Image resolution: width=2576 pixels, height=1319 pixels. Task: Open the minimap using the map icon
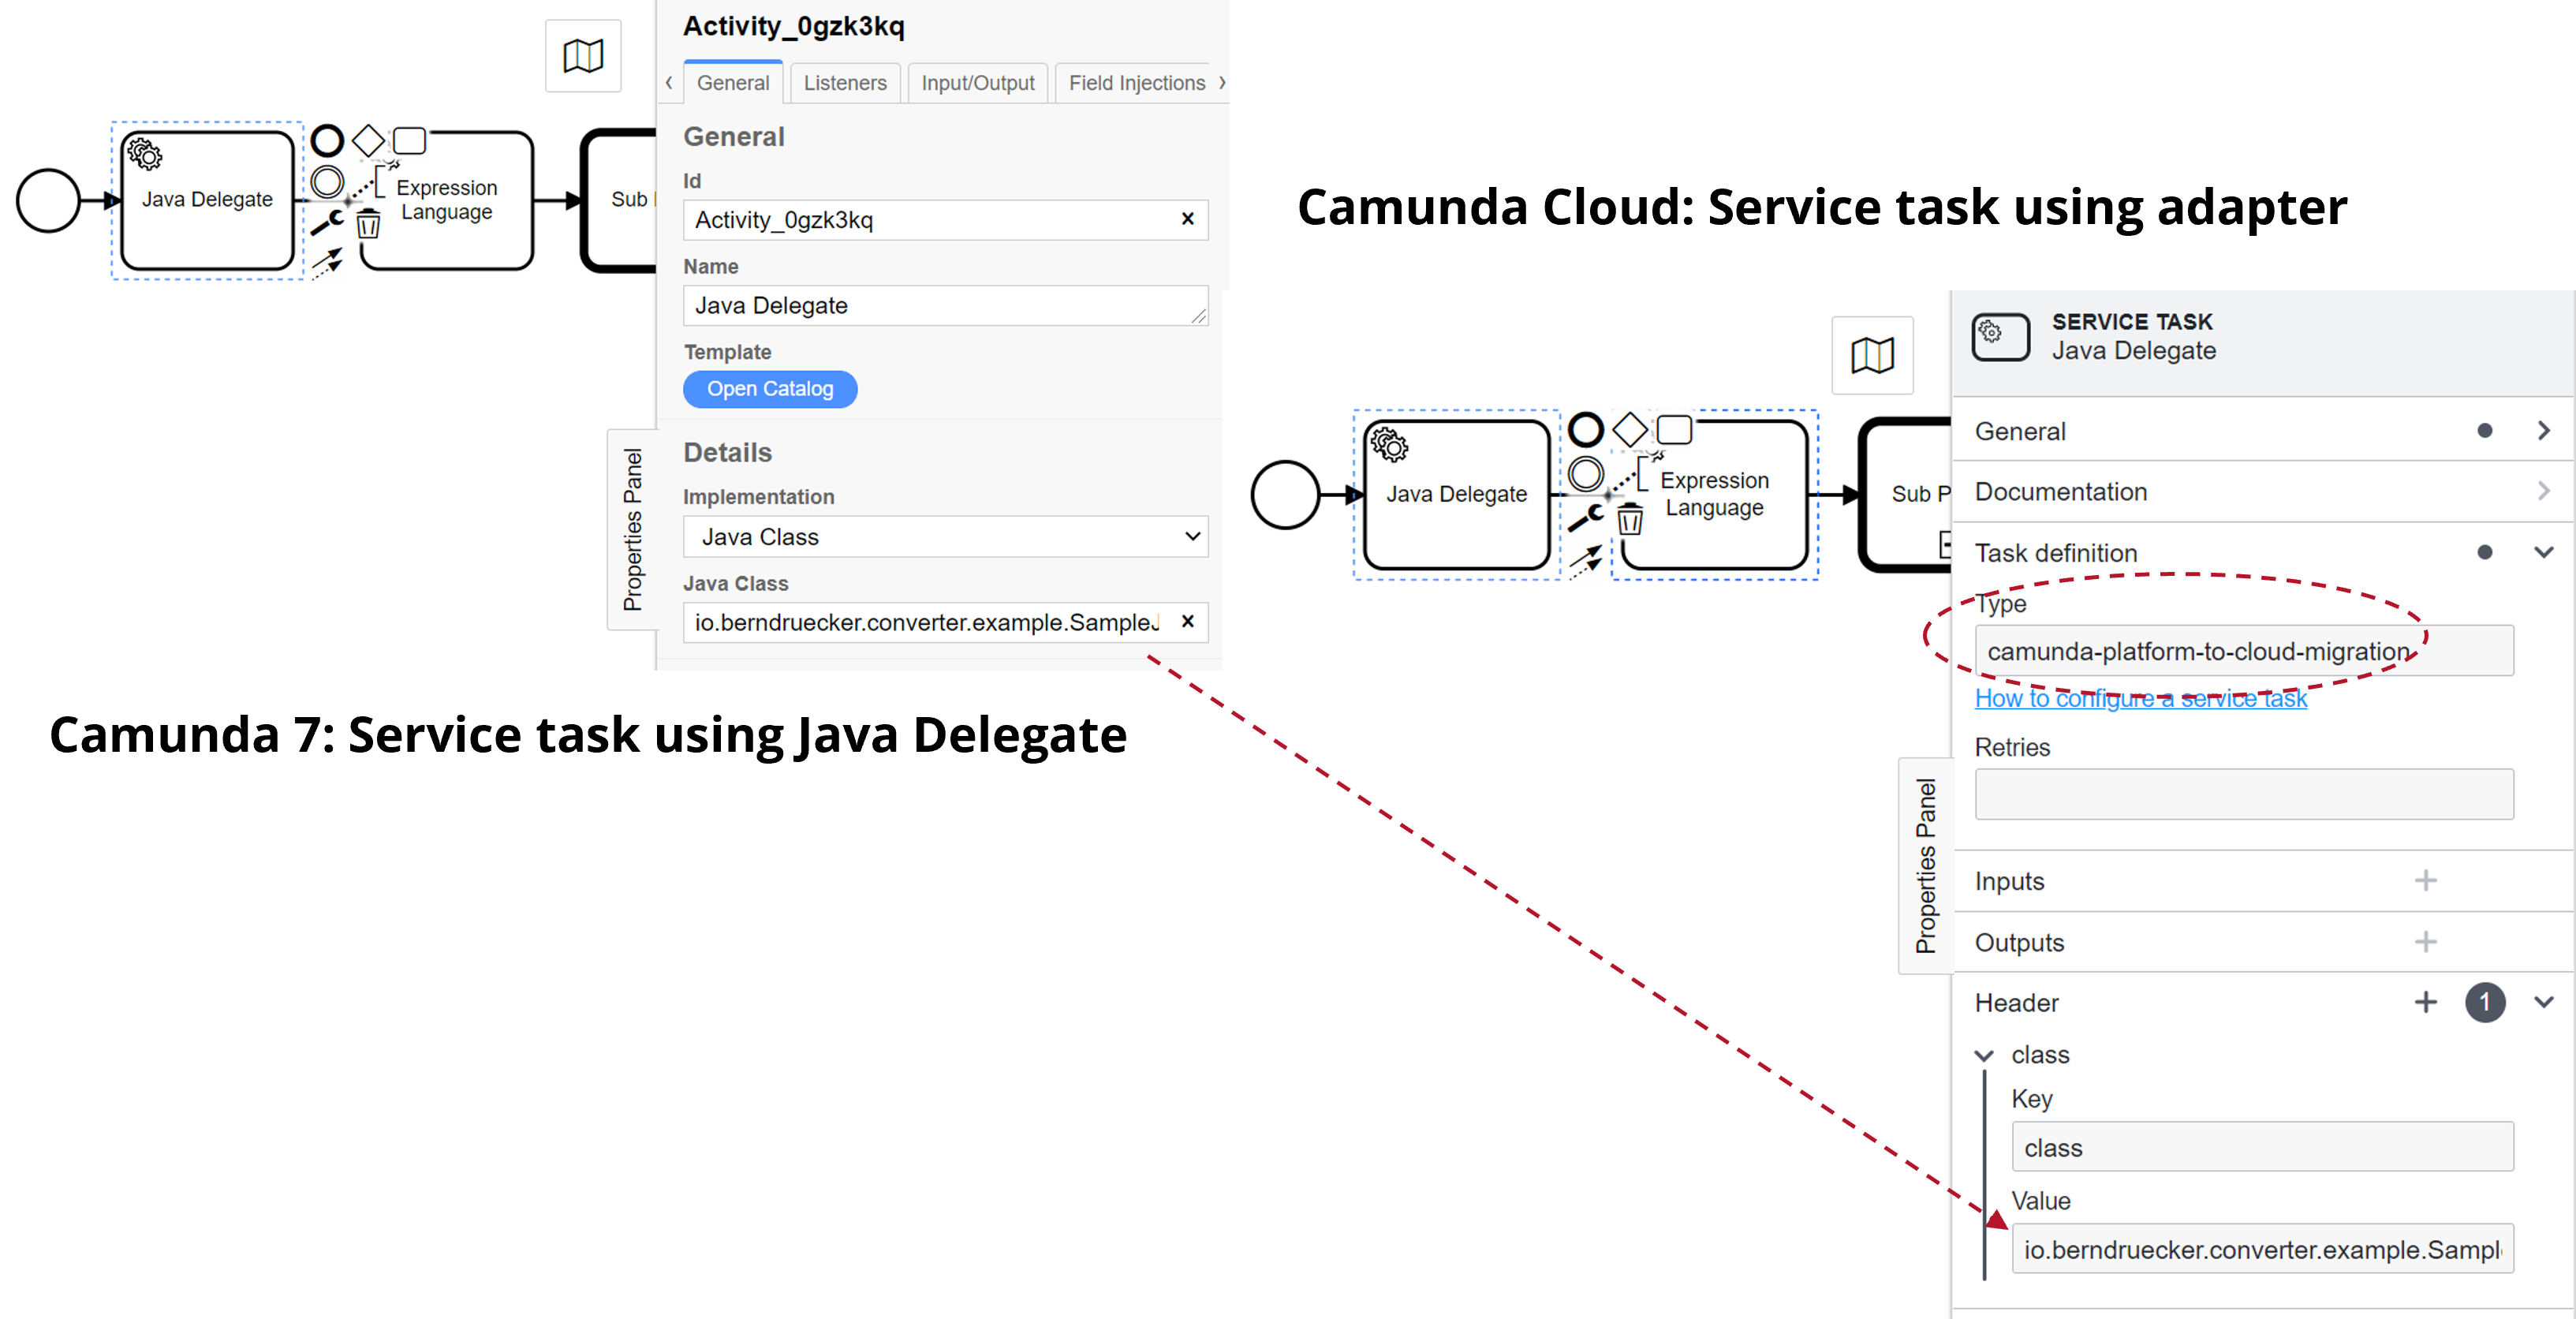coord(583,56)
